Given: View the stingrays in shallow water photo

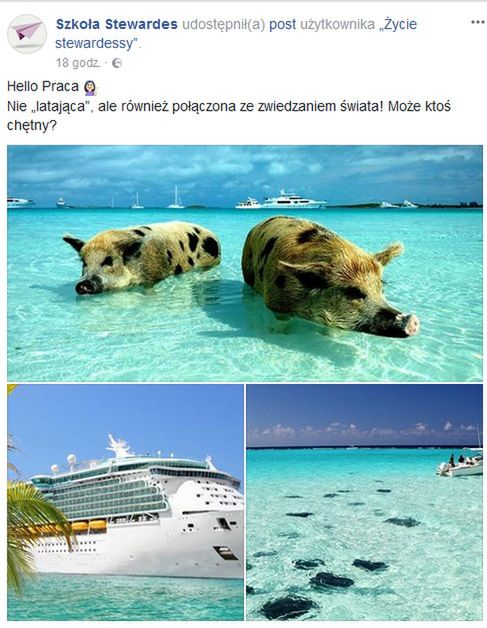Looking at the screenshot, I should pyautogui.click(x=364, y=502).
